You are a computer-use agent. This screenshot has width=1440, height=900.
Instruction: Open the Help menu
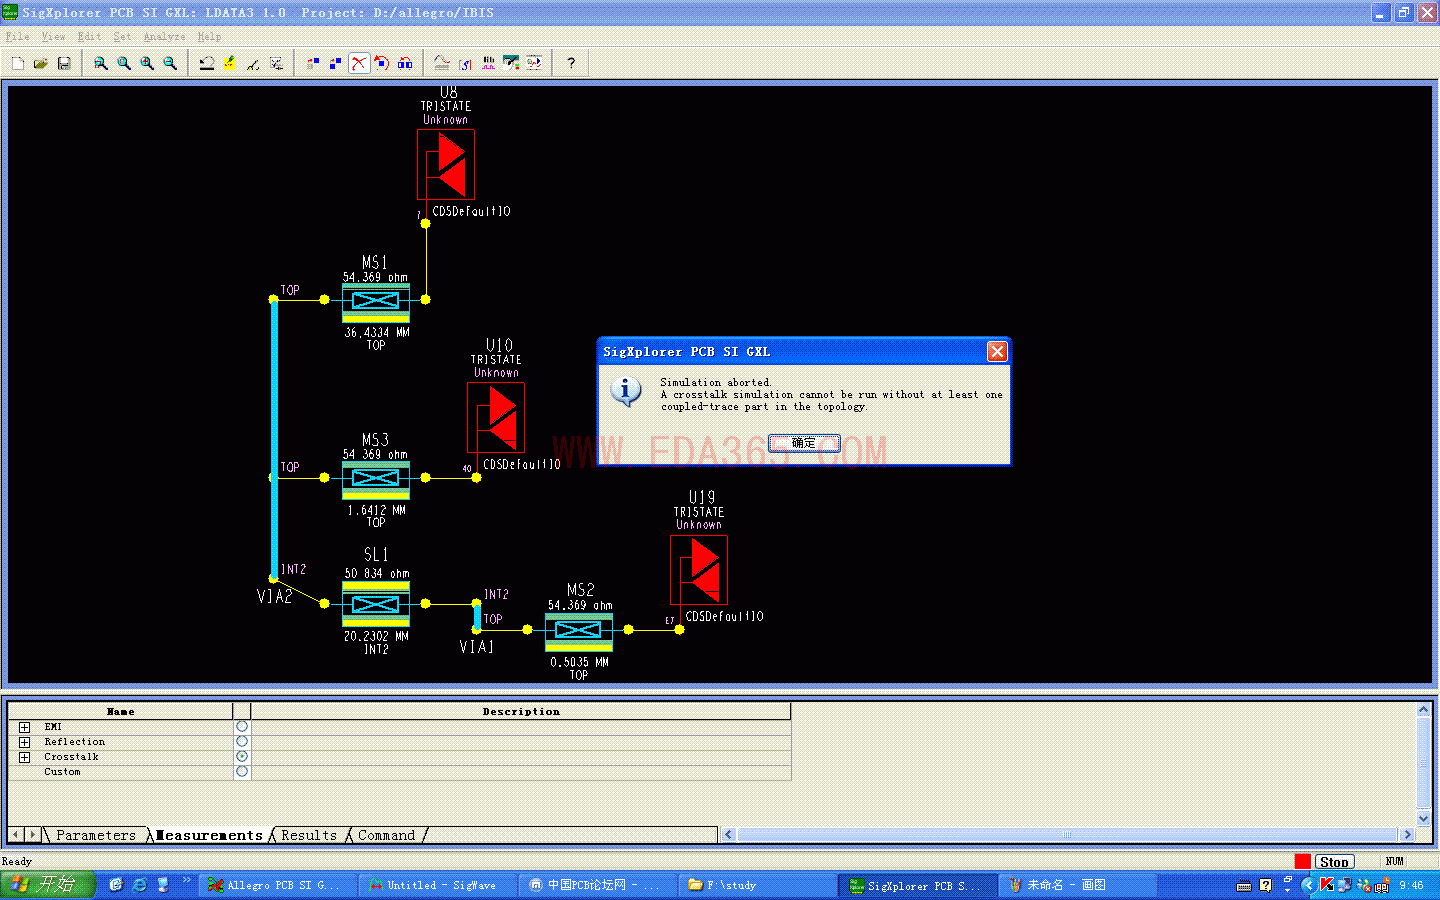pos(209,36)
